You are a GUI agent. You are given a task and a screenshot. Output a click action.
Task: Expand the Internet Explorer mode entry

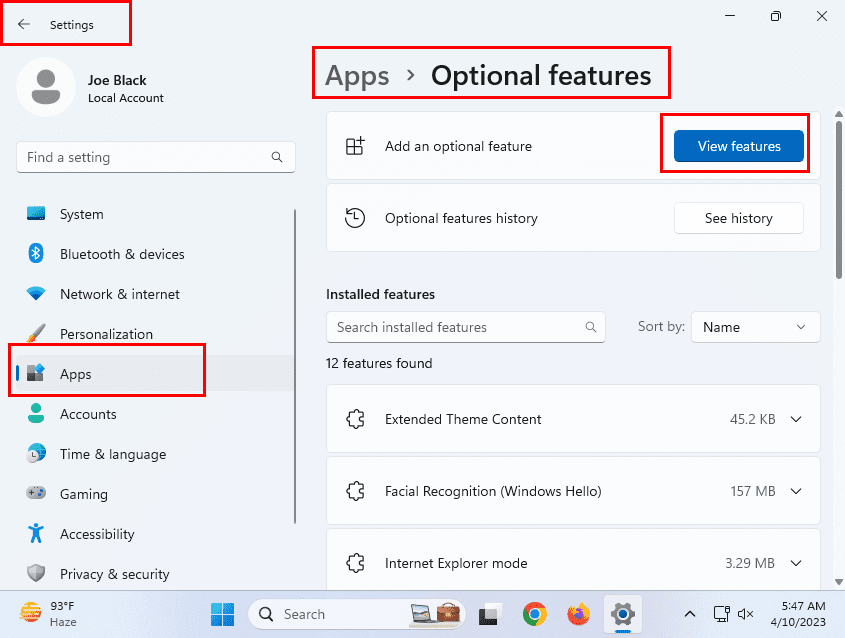[796, 563]
